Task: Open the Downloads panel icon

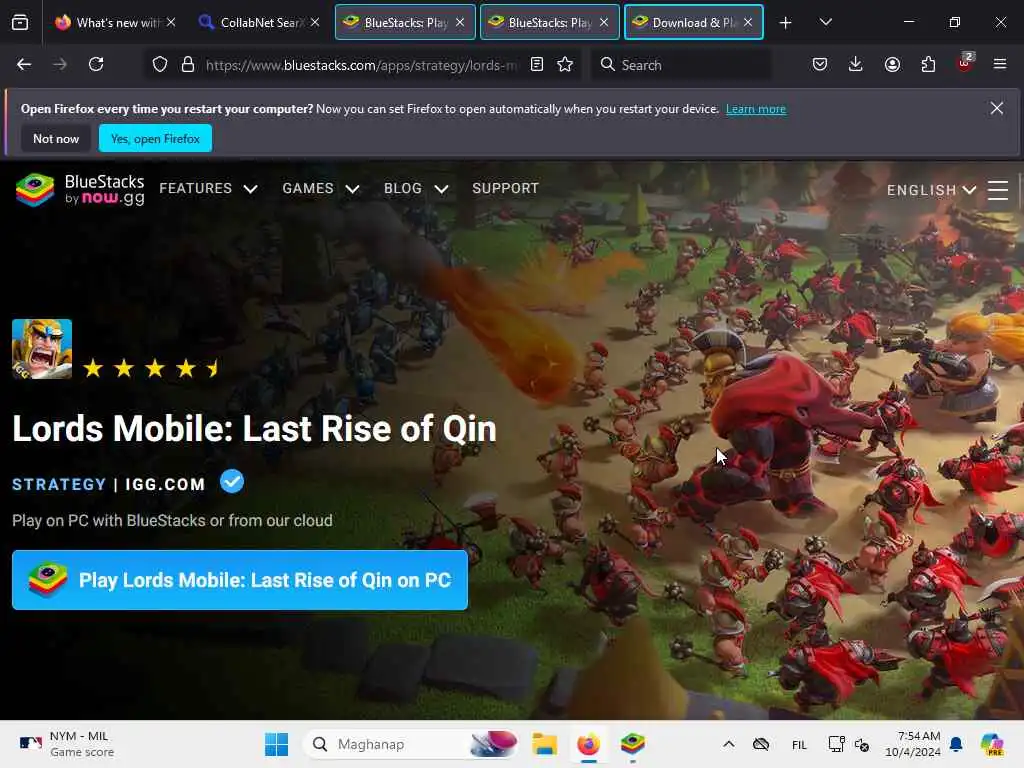Action: (x=856, y=64)
